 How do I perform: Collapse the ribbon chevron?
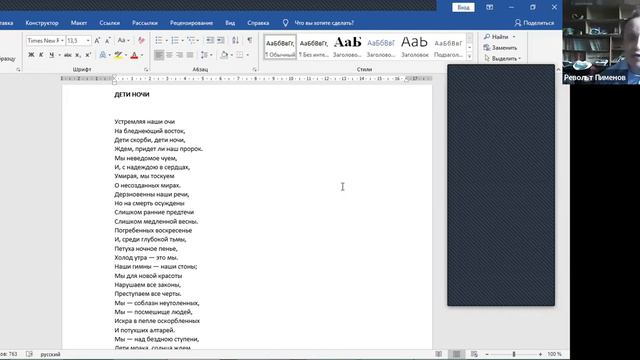(558, 70)
